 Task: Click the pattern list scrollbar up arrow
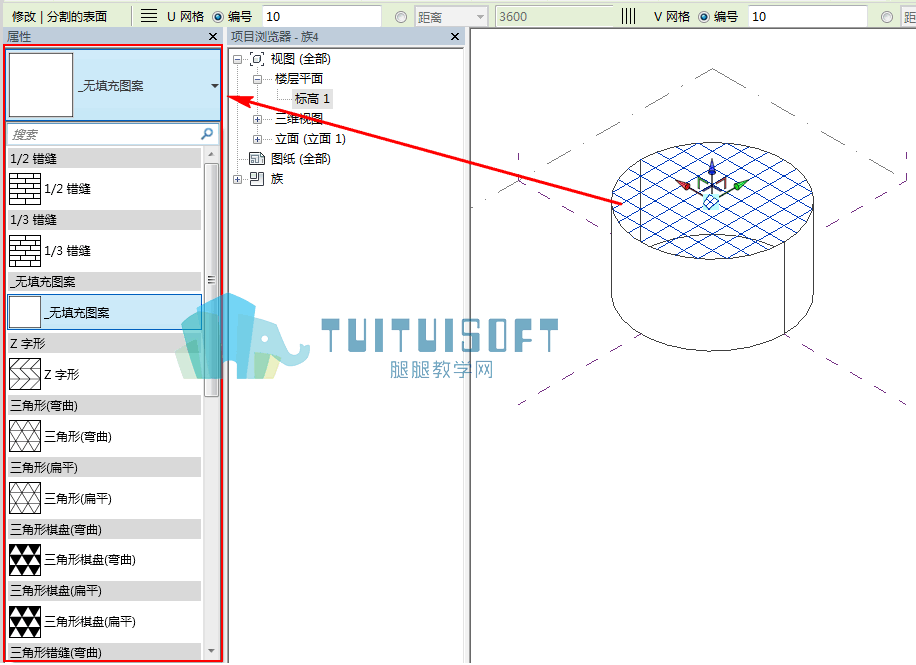coord(211,154)
